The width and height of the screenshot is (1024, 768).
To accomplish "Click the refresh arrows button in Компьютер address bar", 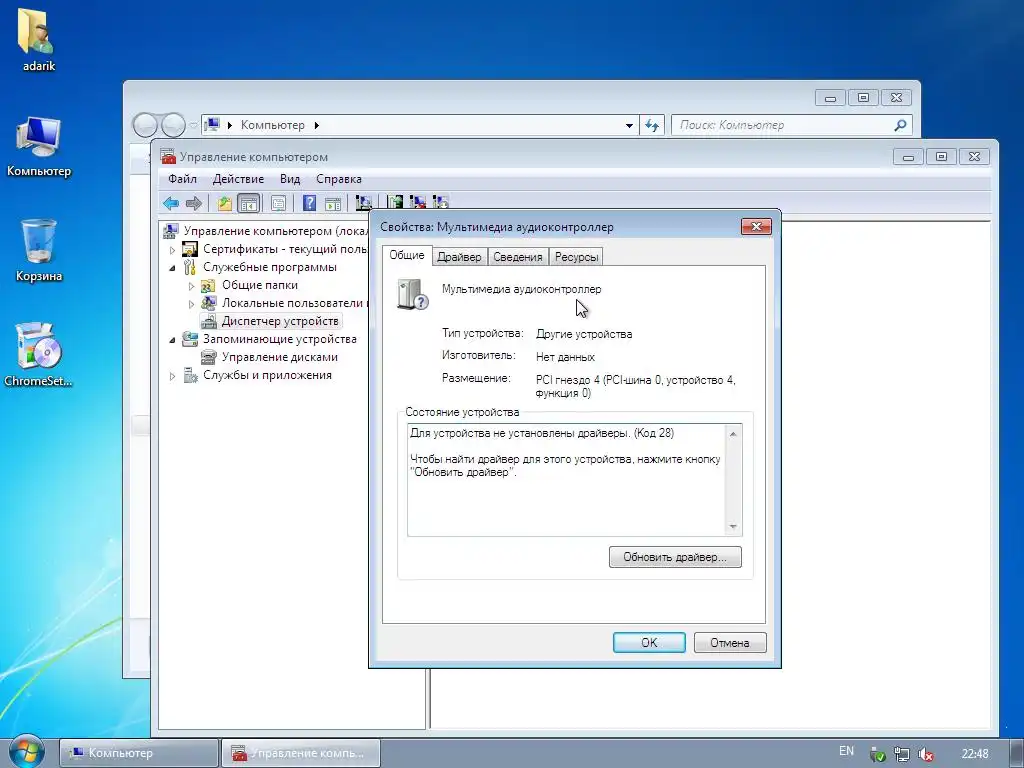I will [x=652, y=125].
